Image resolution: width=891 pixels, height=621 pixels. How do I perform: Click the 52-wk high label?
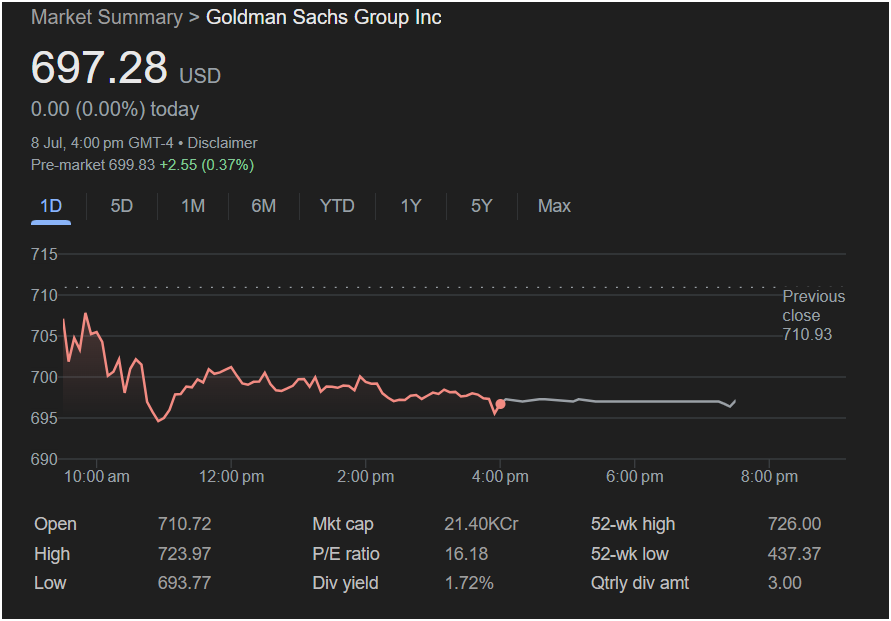[x=633, y=523]
